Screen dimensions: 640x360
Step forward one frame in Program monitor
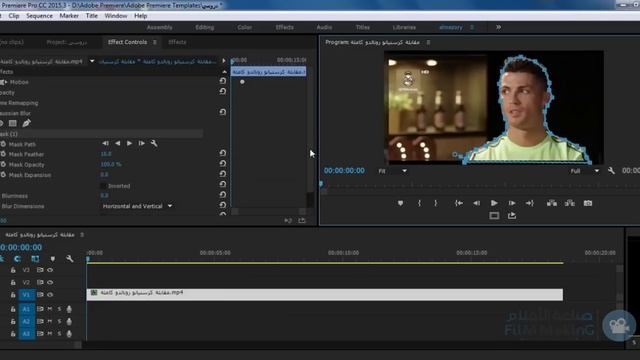point(512,203)
